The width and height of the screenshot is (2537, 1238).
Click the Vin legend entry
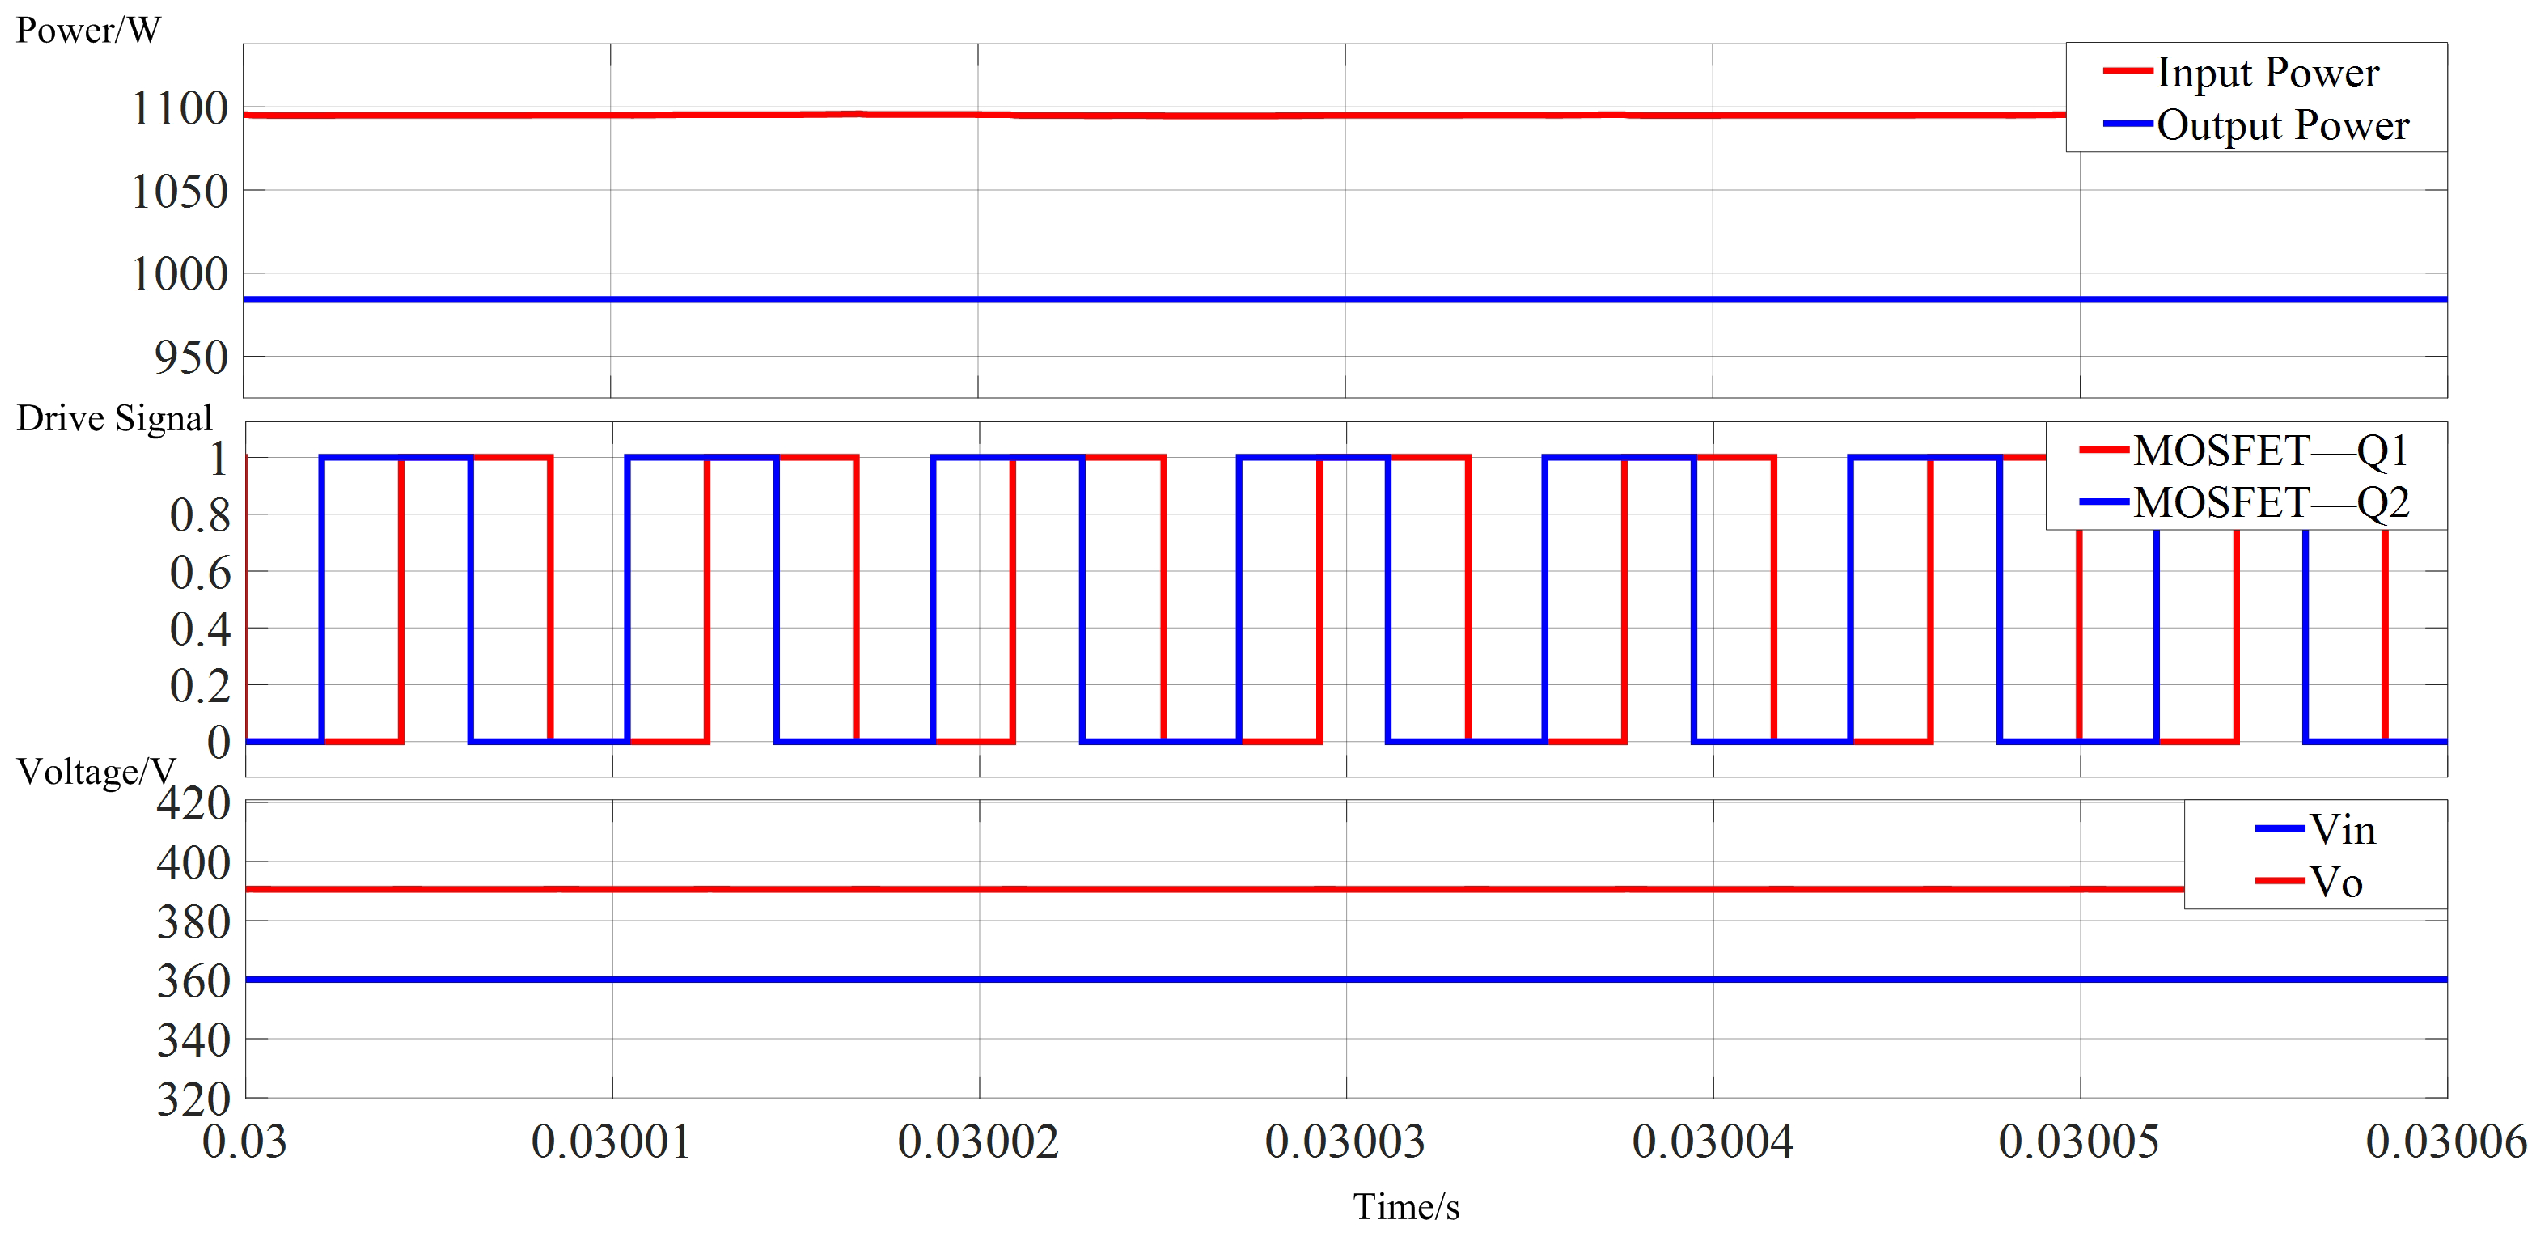point(2342,829)
